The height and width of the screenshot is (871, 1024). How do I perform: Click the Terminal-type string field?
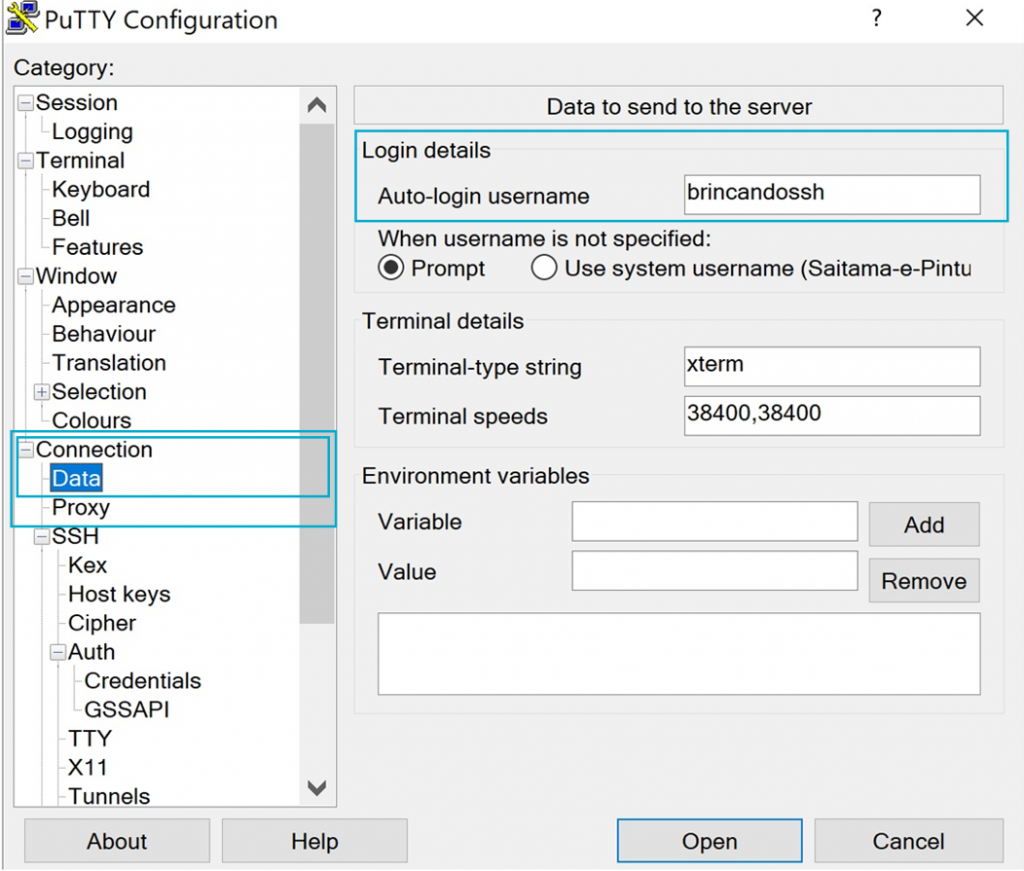click(832, 366)
